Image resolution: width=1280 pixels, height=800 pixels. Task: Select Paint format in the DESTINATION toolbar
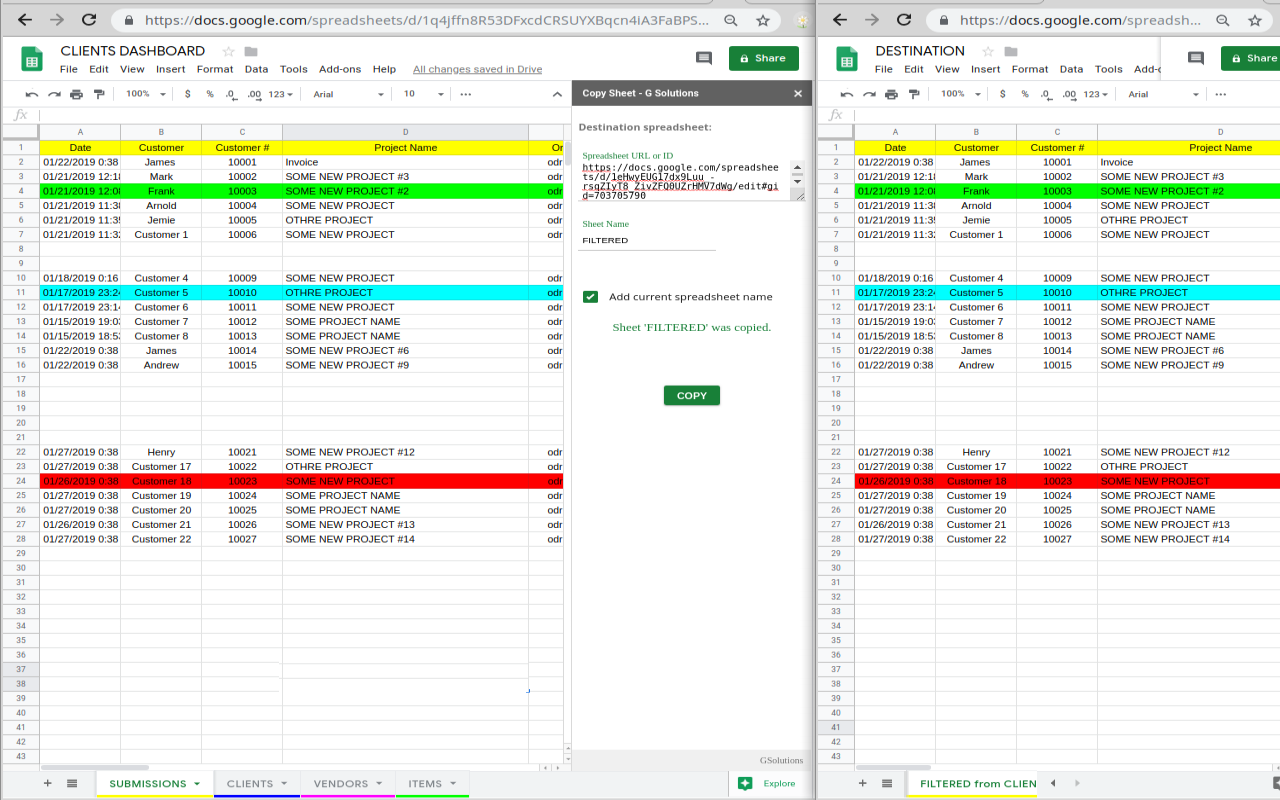point(913,94)
